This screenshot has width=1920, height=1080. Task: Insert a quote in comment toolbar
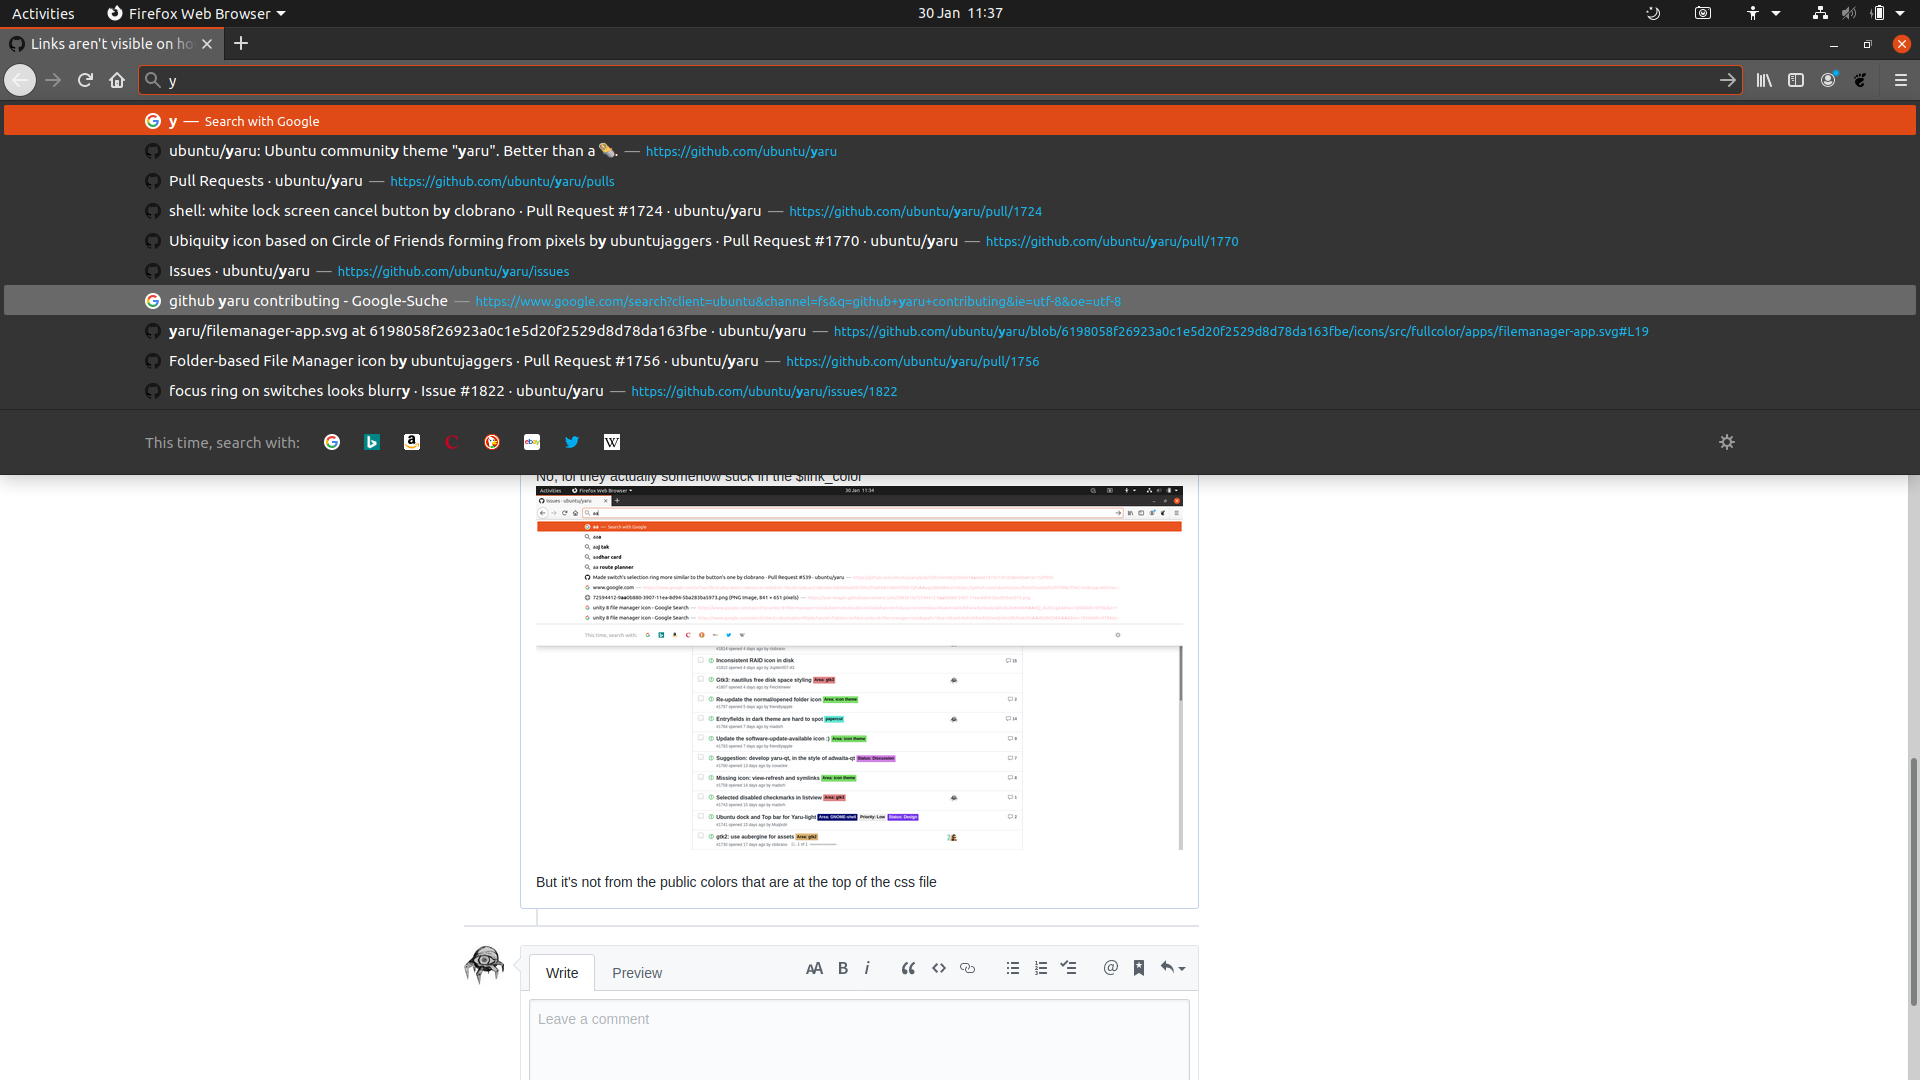click(908, 968)
